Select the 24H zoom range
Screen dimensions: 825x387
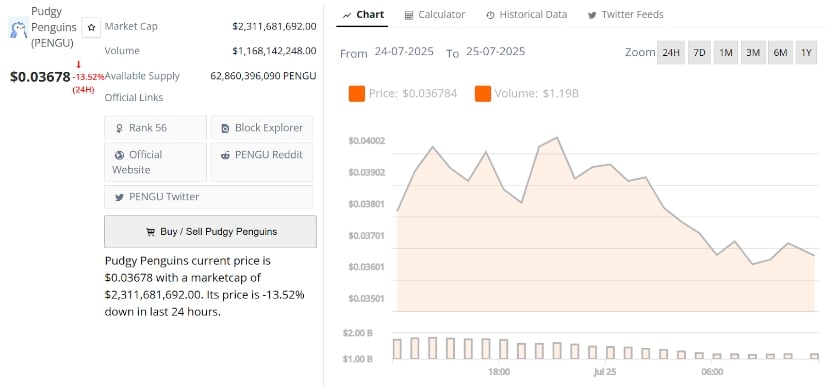coord(671,53)
